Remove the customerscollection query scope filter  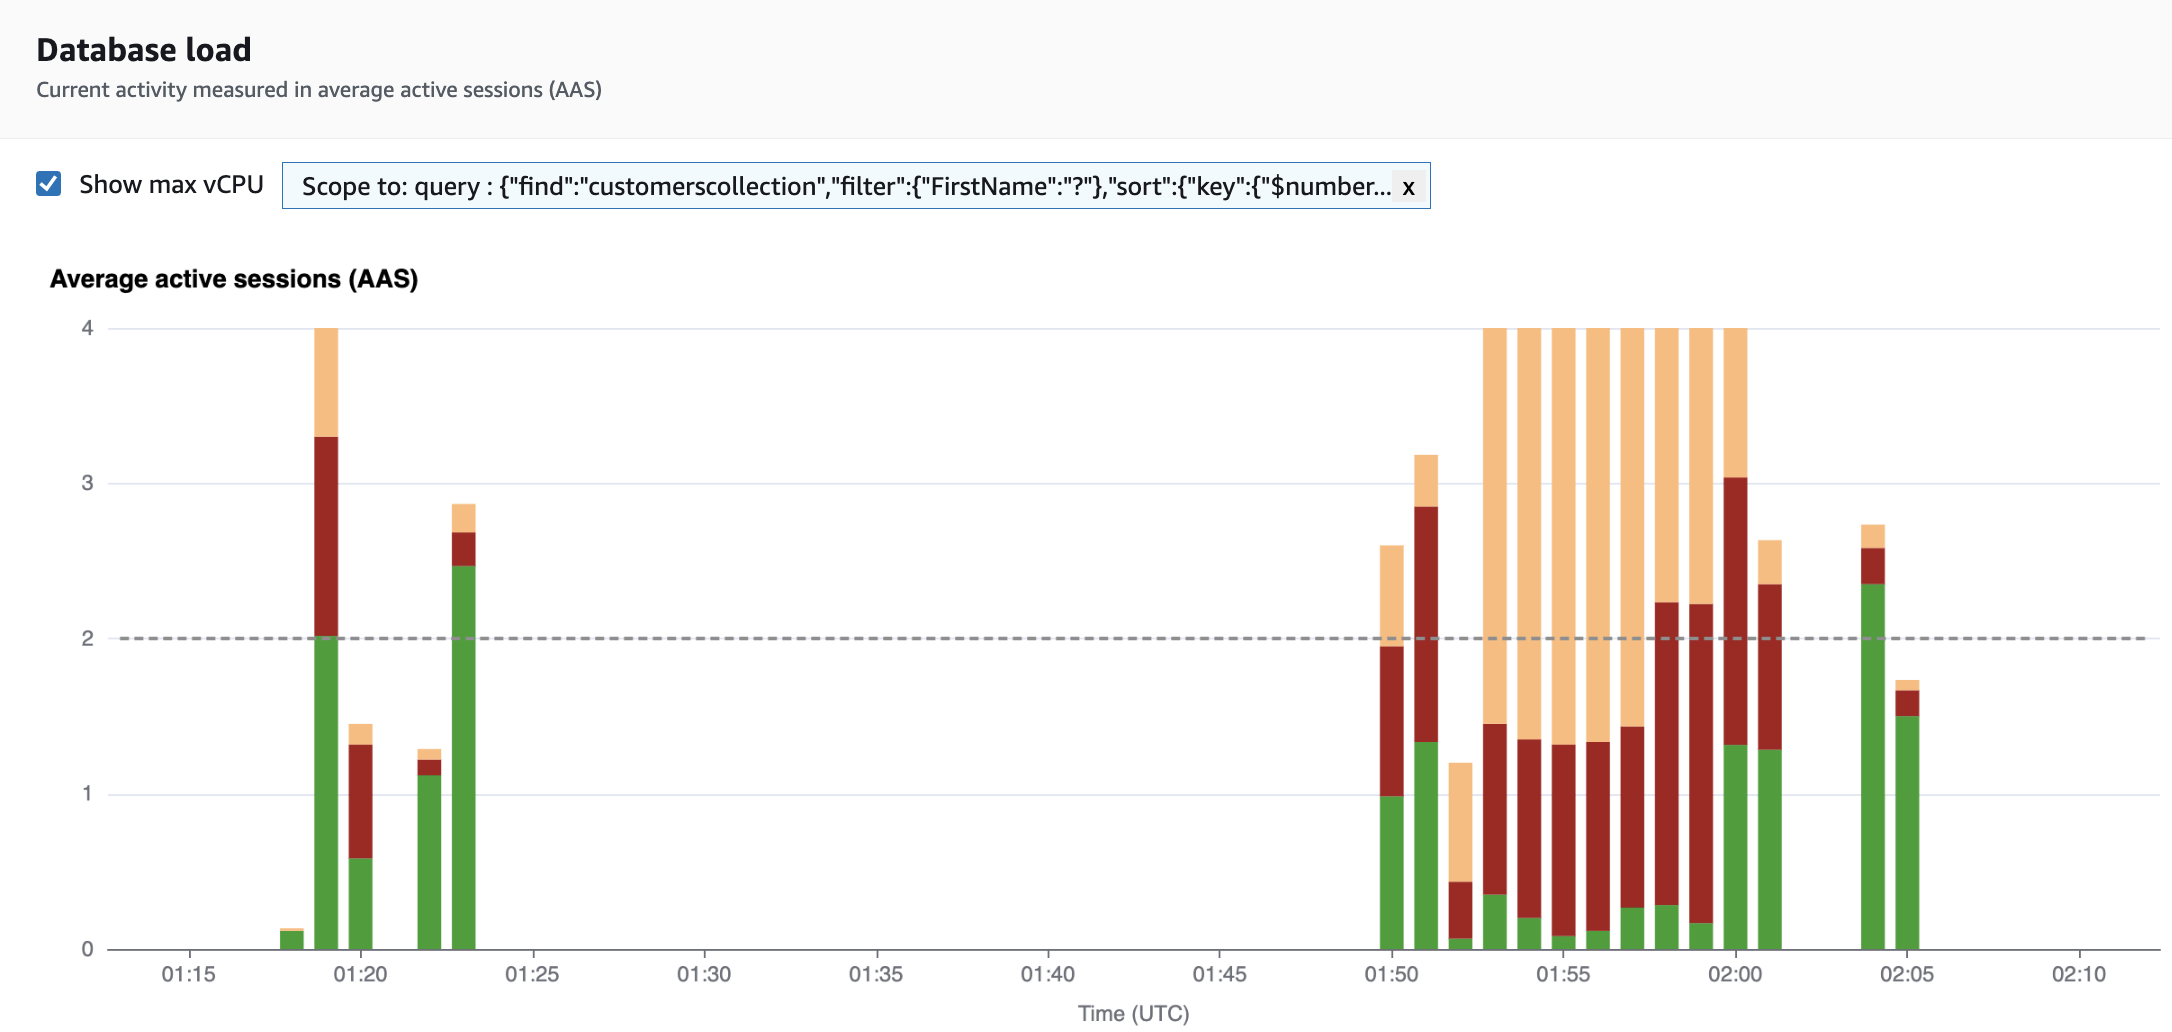tap(1408, 187)
